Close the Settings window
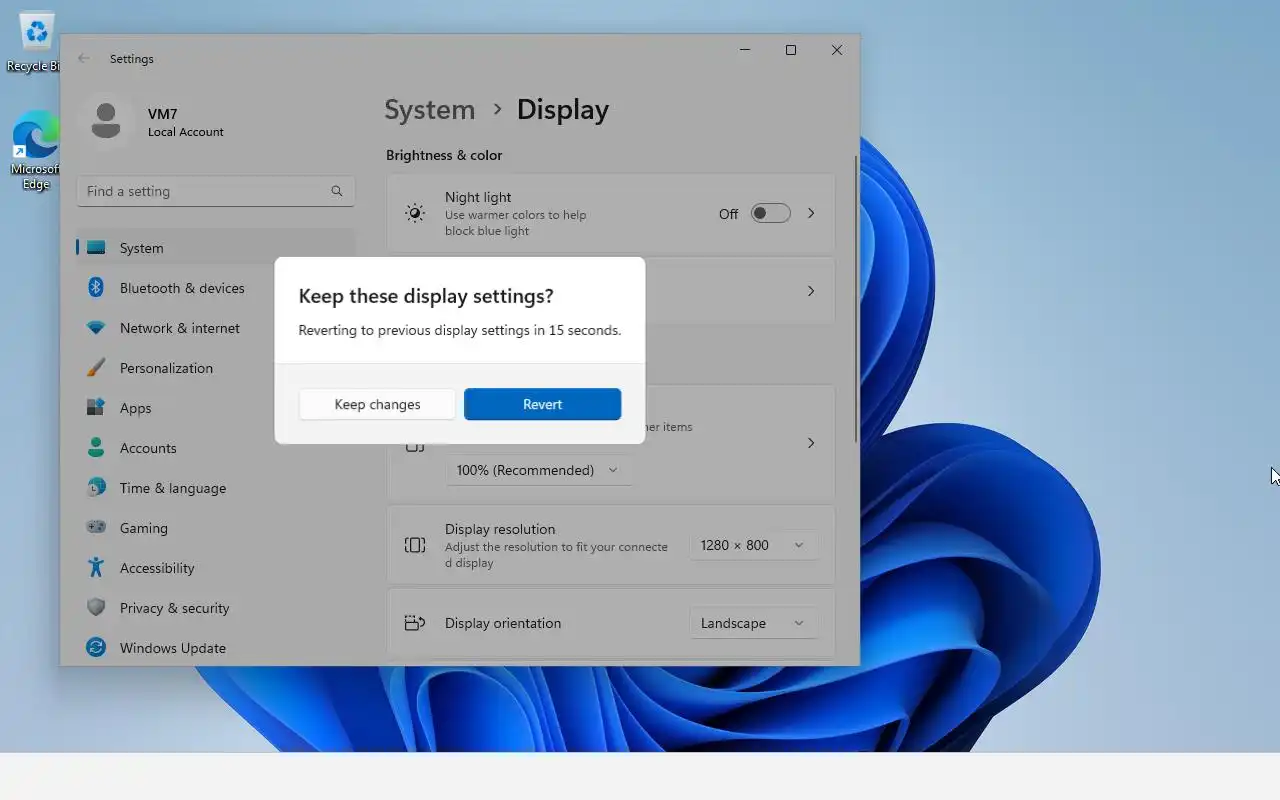 [x=837, y=50]
